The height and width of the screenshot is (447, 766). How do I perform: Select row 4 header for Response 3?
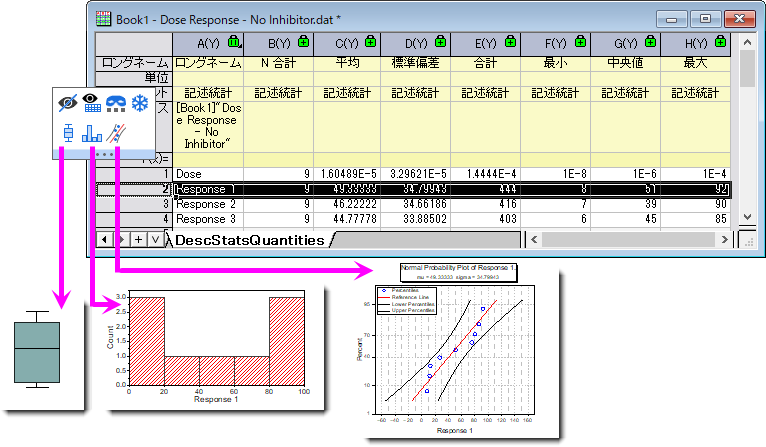[134, 219]
